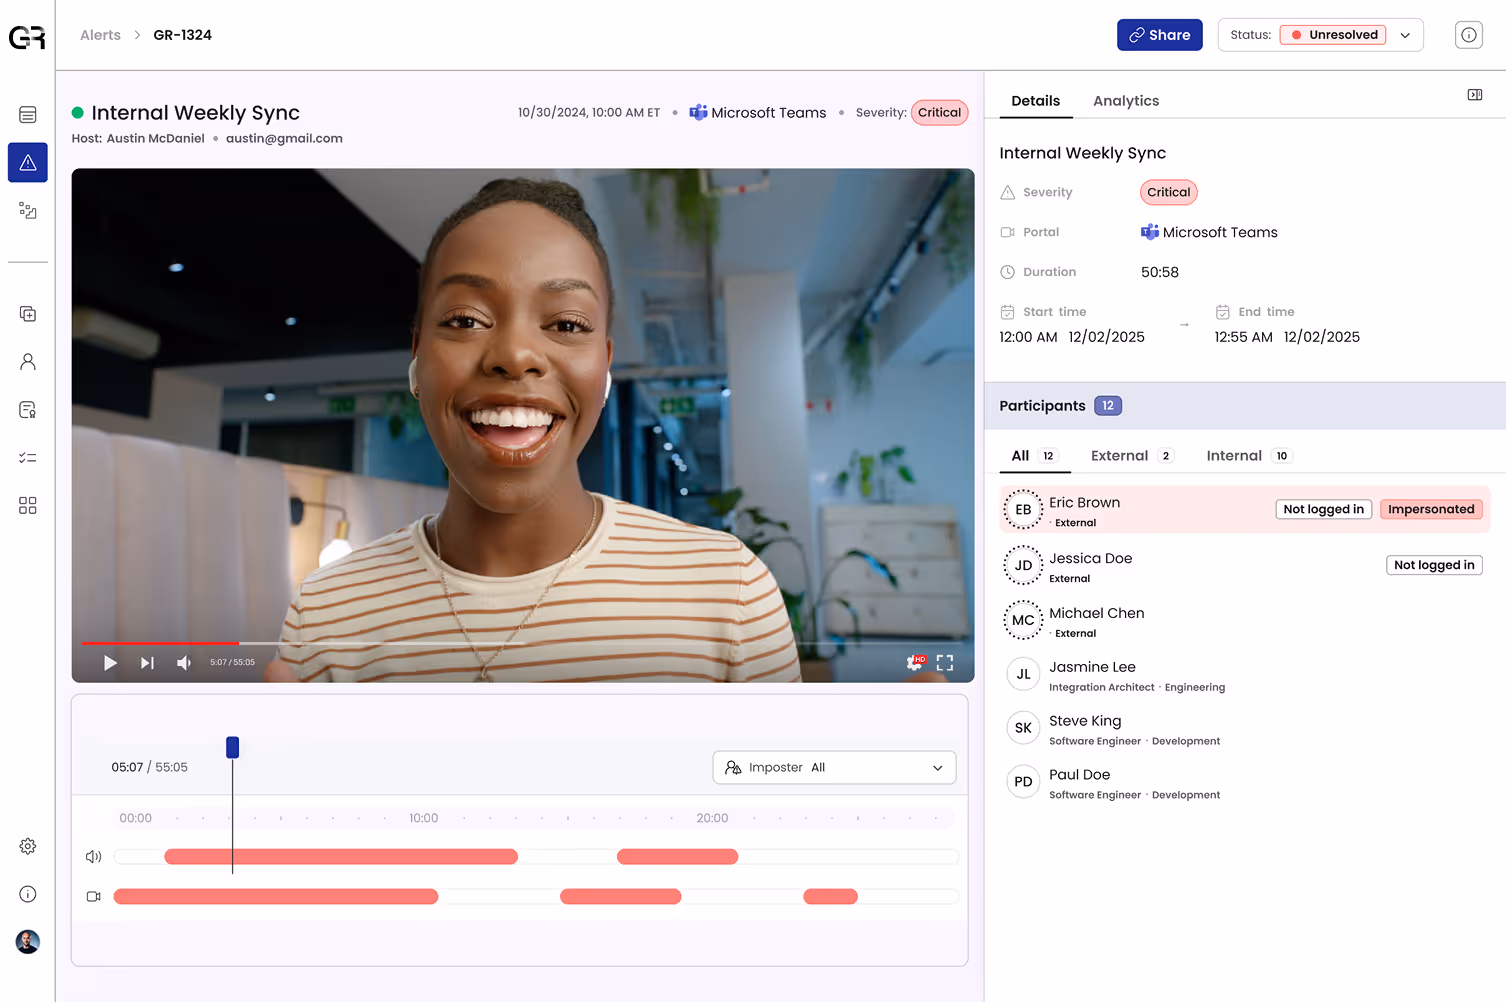Enter video fullscreen mode
This screenshot has height=1002, width=1506.
945,663
